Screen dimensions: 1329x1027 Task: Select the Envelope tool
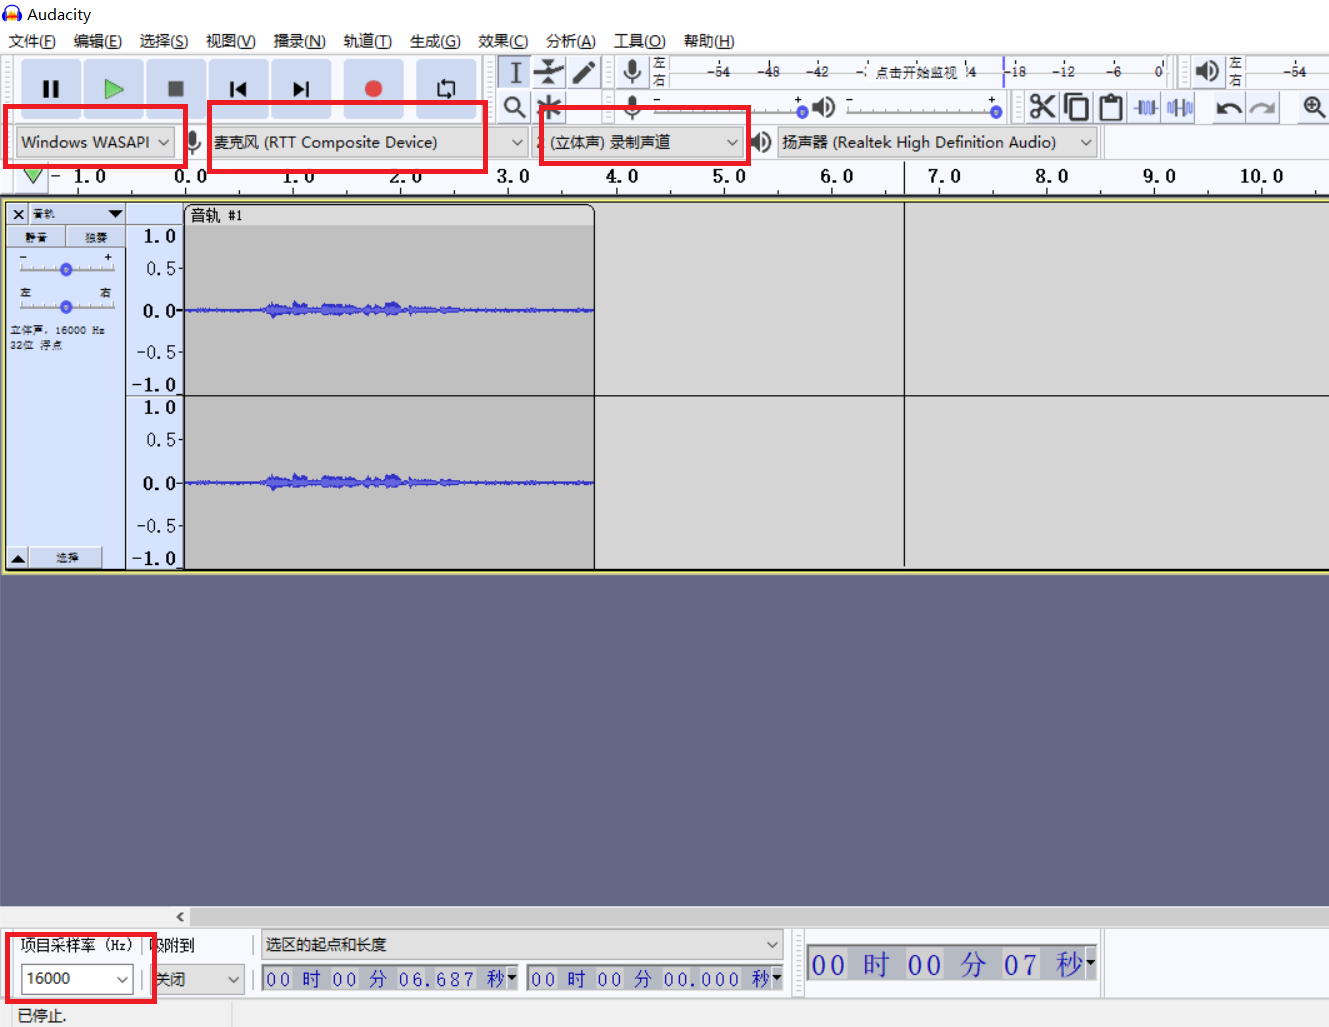pos(549,72)
